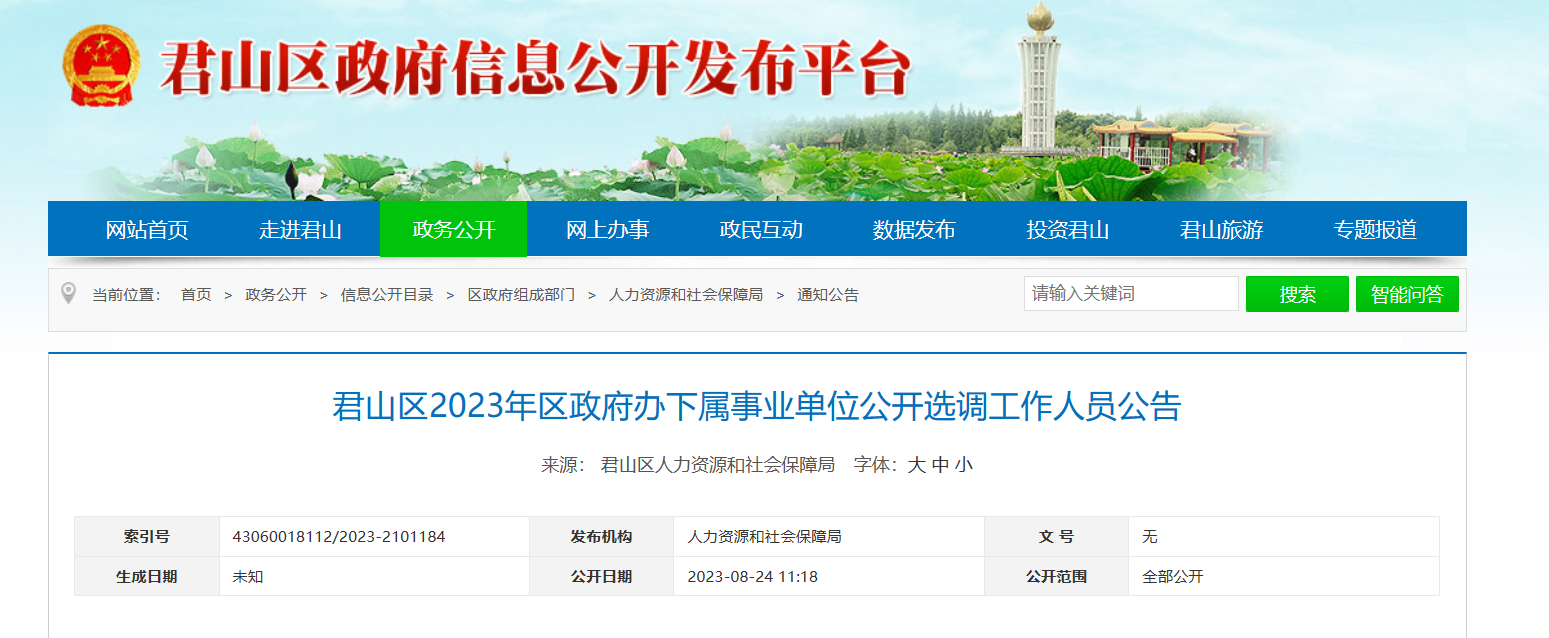This screenshot has width=1549, height=638.
Task: Click the national emblem logo
Action: pos(100,66)
